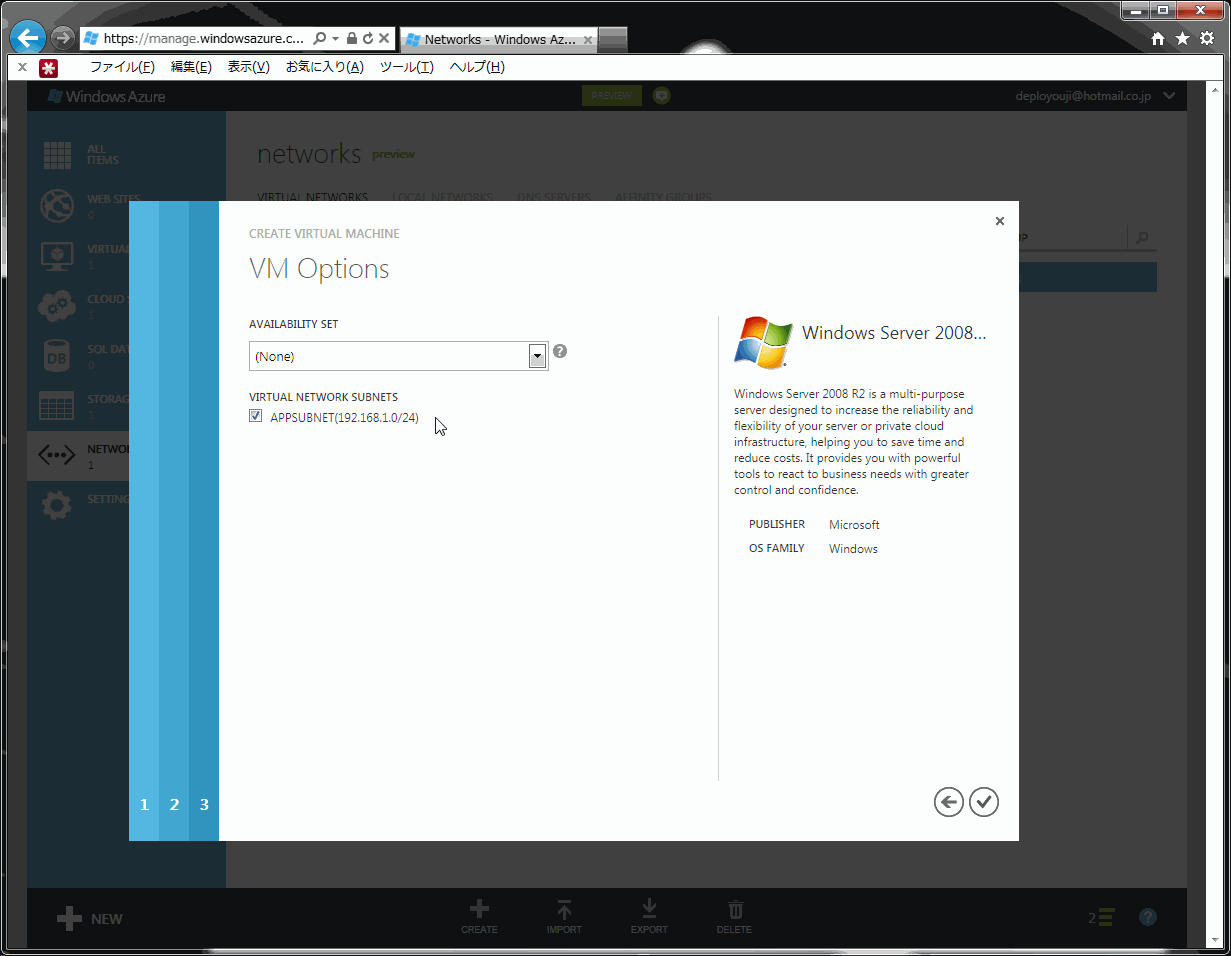
Task: Stop loading with the address bar X icon
Action: (x=384, y=38)
